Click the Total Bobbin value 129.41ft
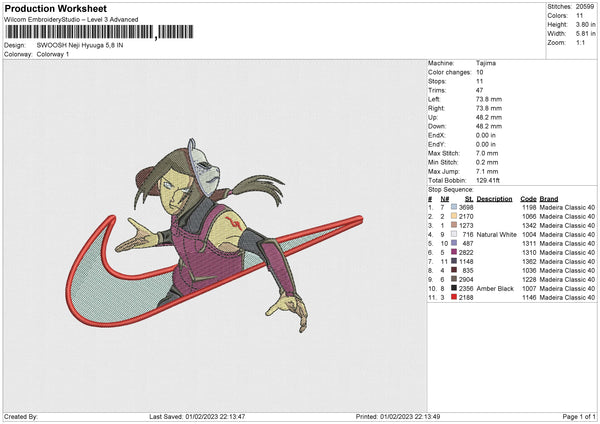 pos(488,180)
